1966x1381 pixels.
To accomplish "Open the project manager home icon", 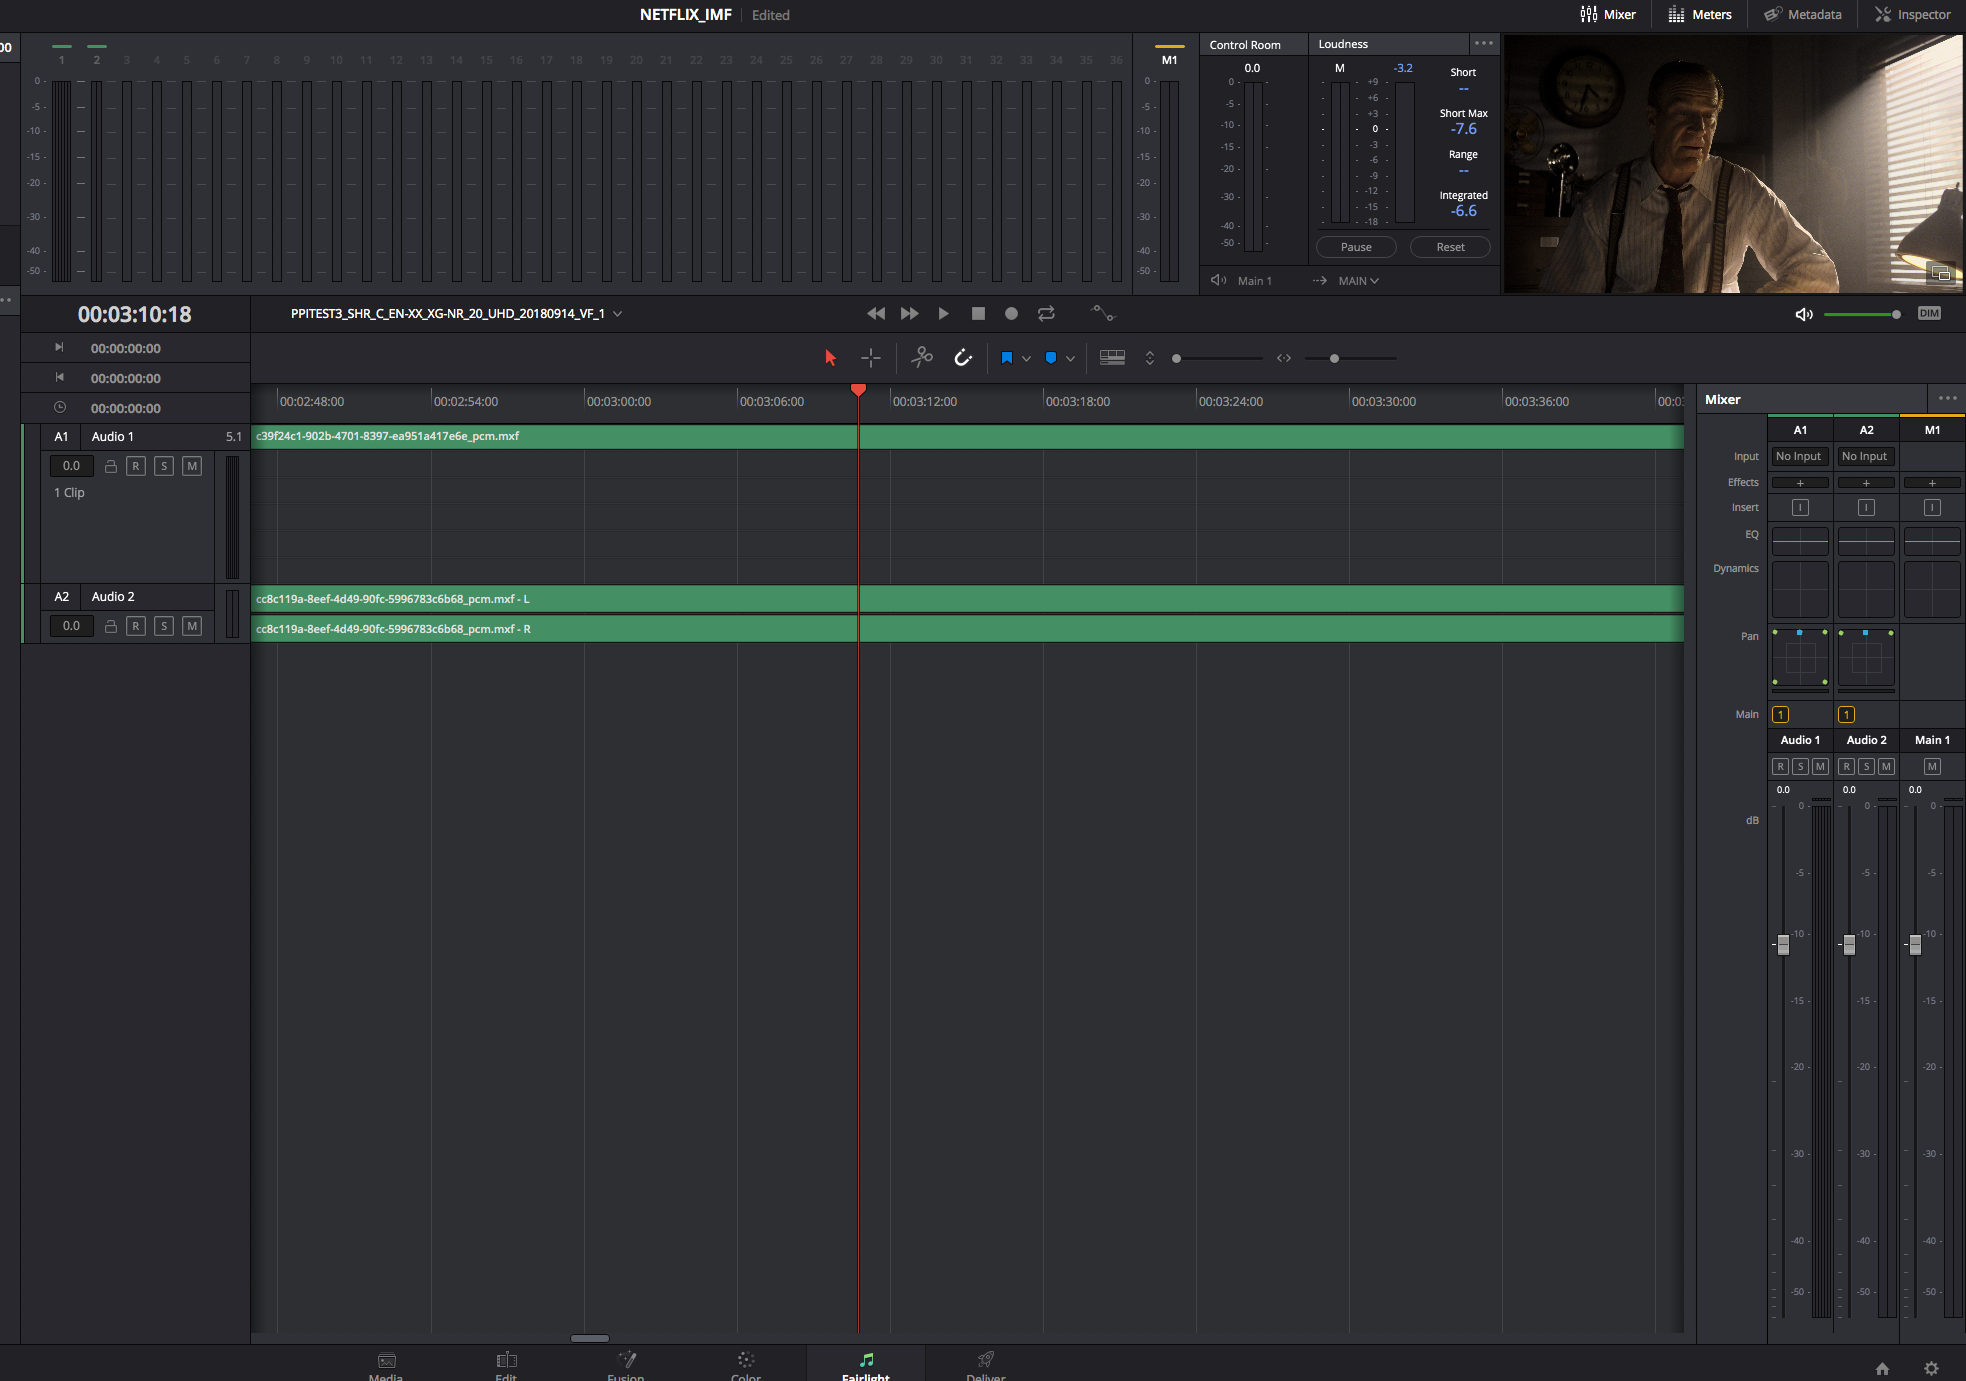I will [1882, 1368].
